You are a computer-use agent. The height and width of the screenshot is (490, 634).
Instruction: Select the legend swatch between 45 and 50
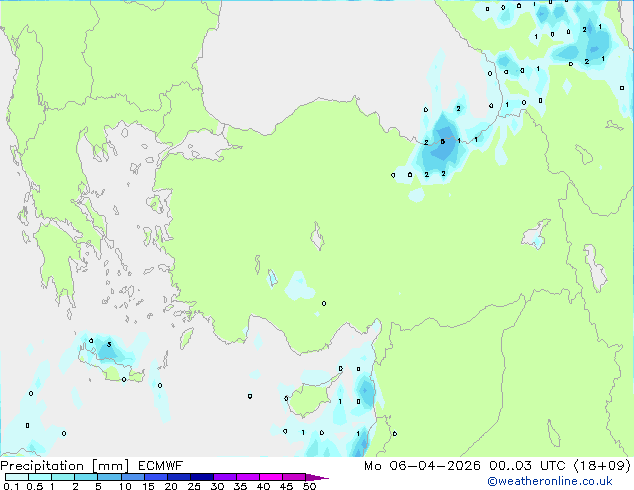(x=294, y=477)
